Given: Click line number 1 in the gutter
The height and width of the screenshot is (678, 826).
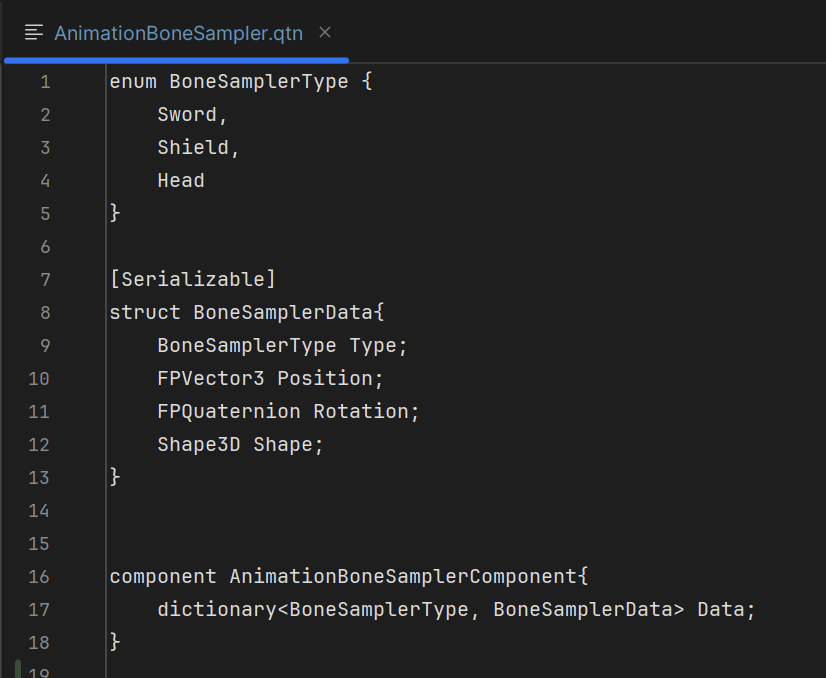Looking at the screenshot, I should pos(45,82).
